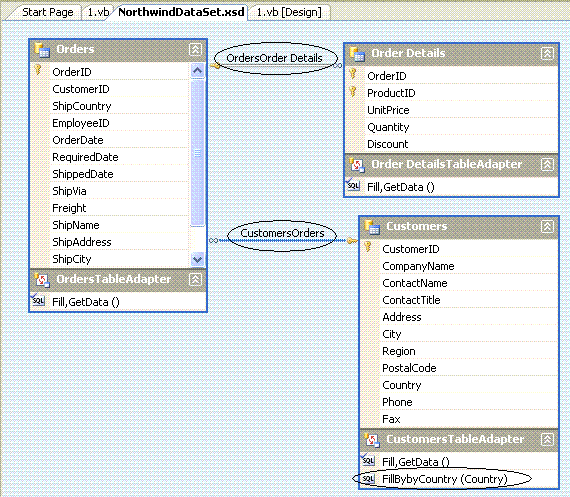Click key endpoint of CustomersOrders relation
This screenshot has height=497, width=570.
point(352,241)
